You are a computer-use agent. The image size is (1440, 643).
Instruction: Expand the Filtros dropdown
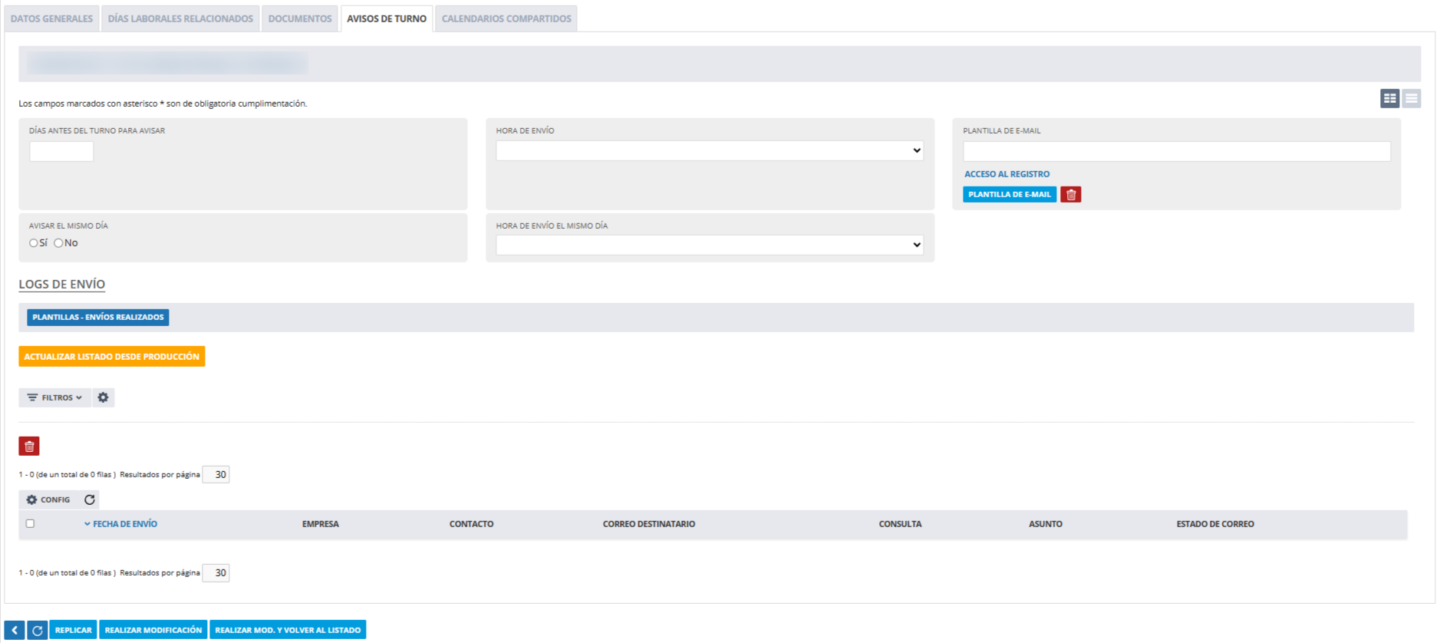point(55,398)
